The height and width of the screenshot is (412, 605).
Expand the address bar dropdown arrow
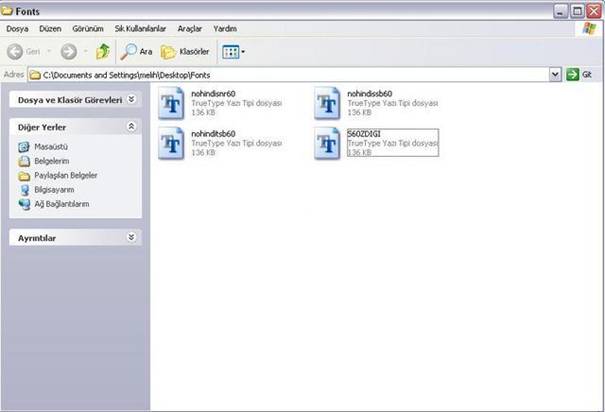(555, 75)
